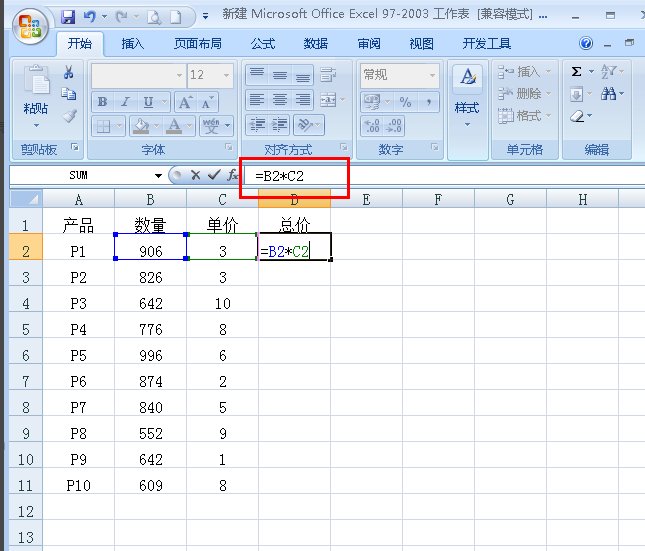
Task: Toggle italic formatting
Action: pos(125,102)
